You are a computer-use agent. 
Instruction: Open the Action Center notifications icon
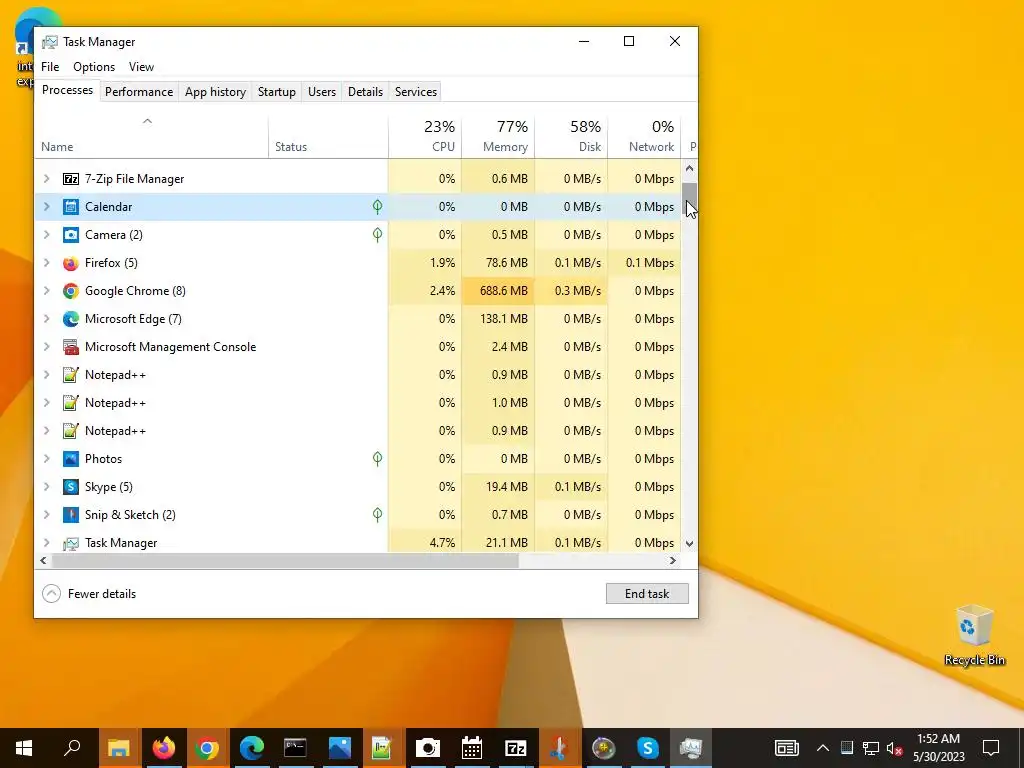tap(991, 748)
